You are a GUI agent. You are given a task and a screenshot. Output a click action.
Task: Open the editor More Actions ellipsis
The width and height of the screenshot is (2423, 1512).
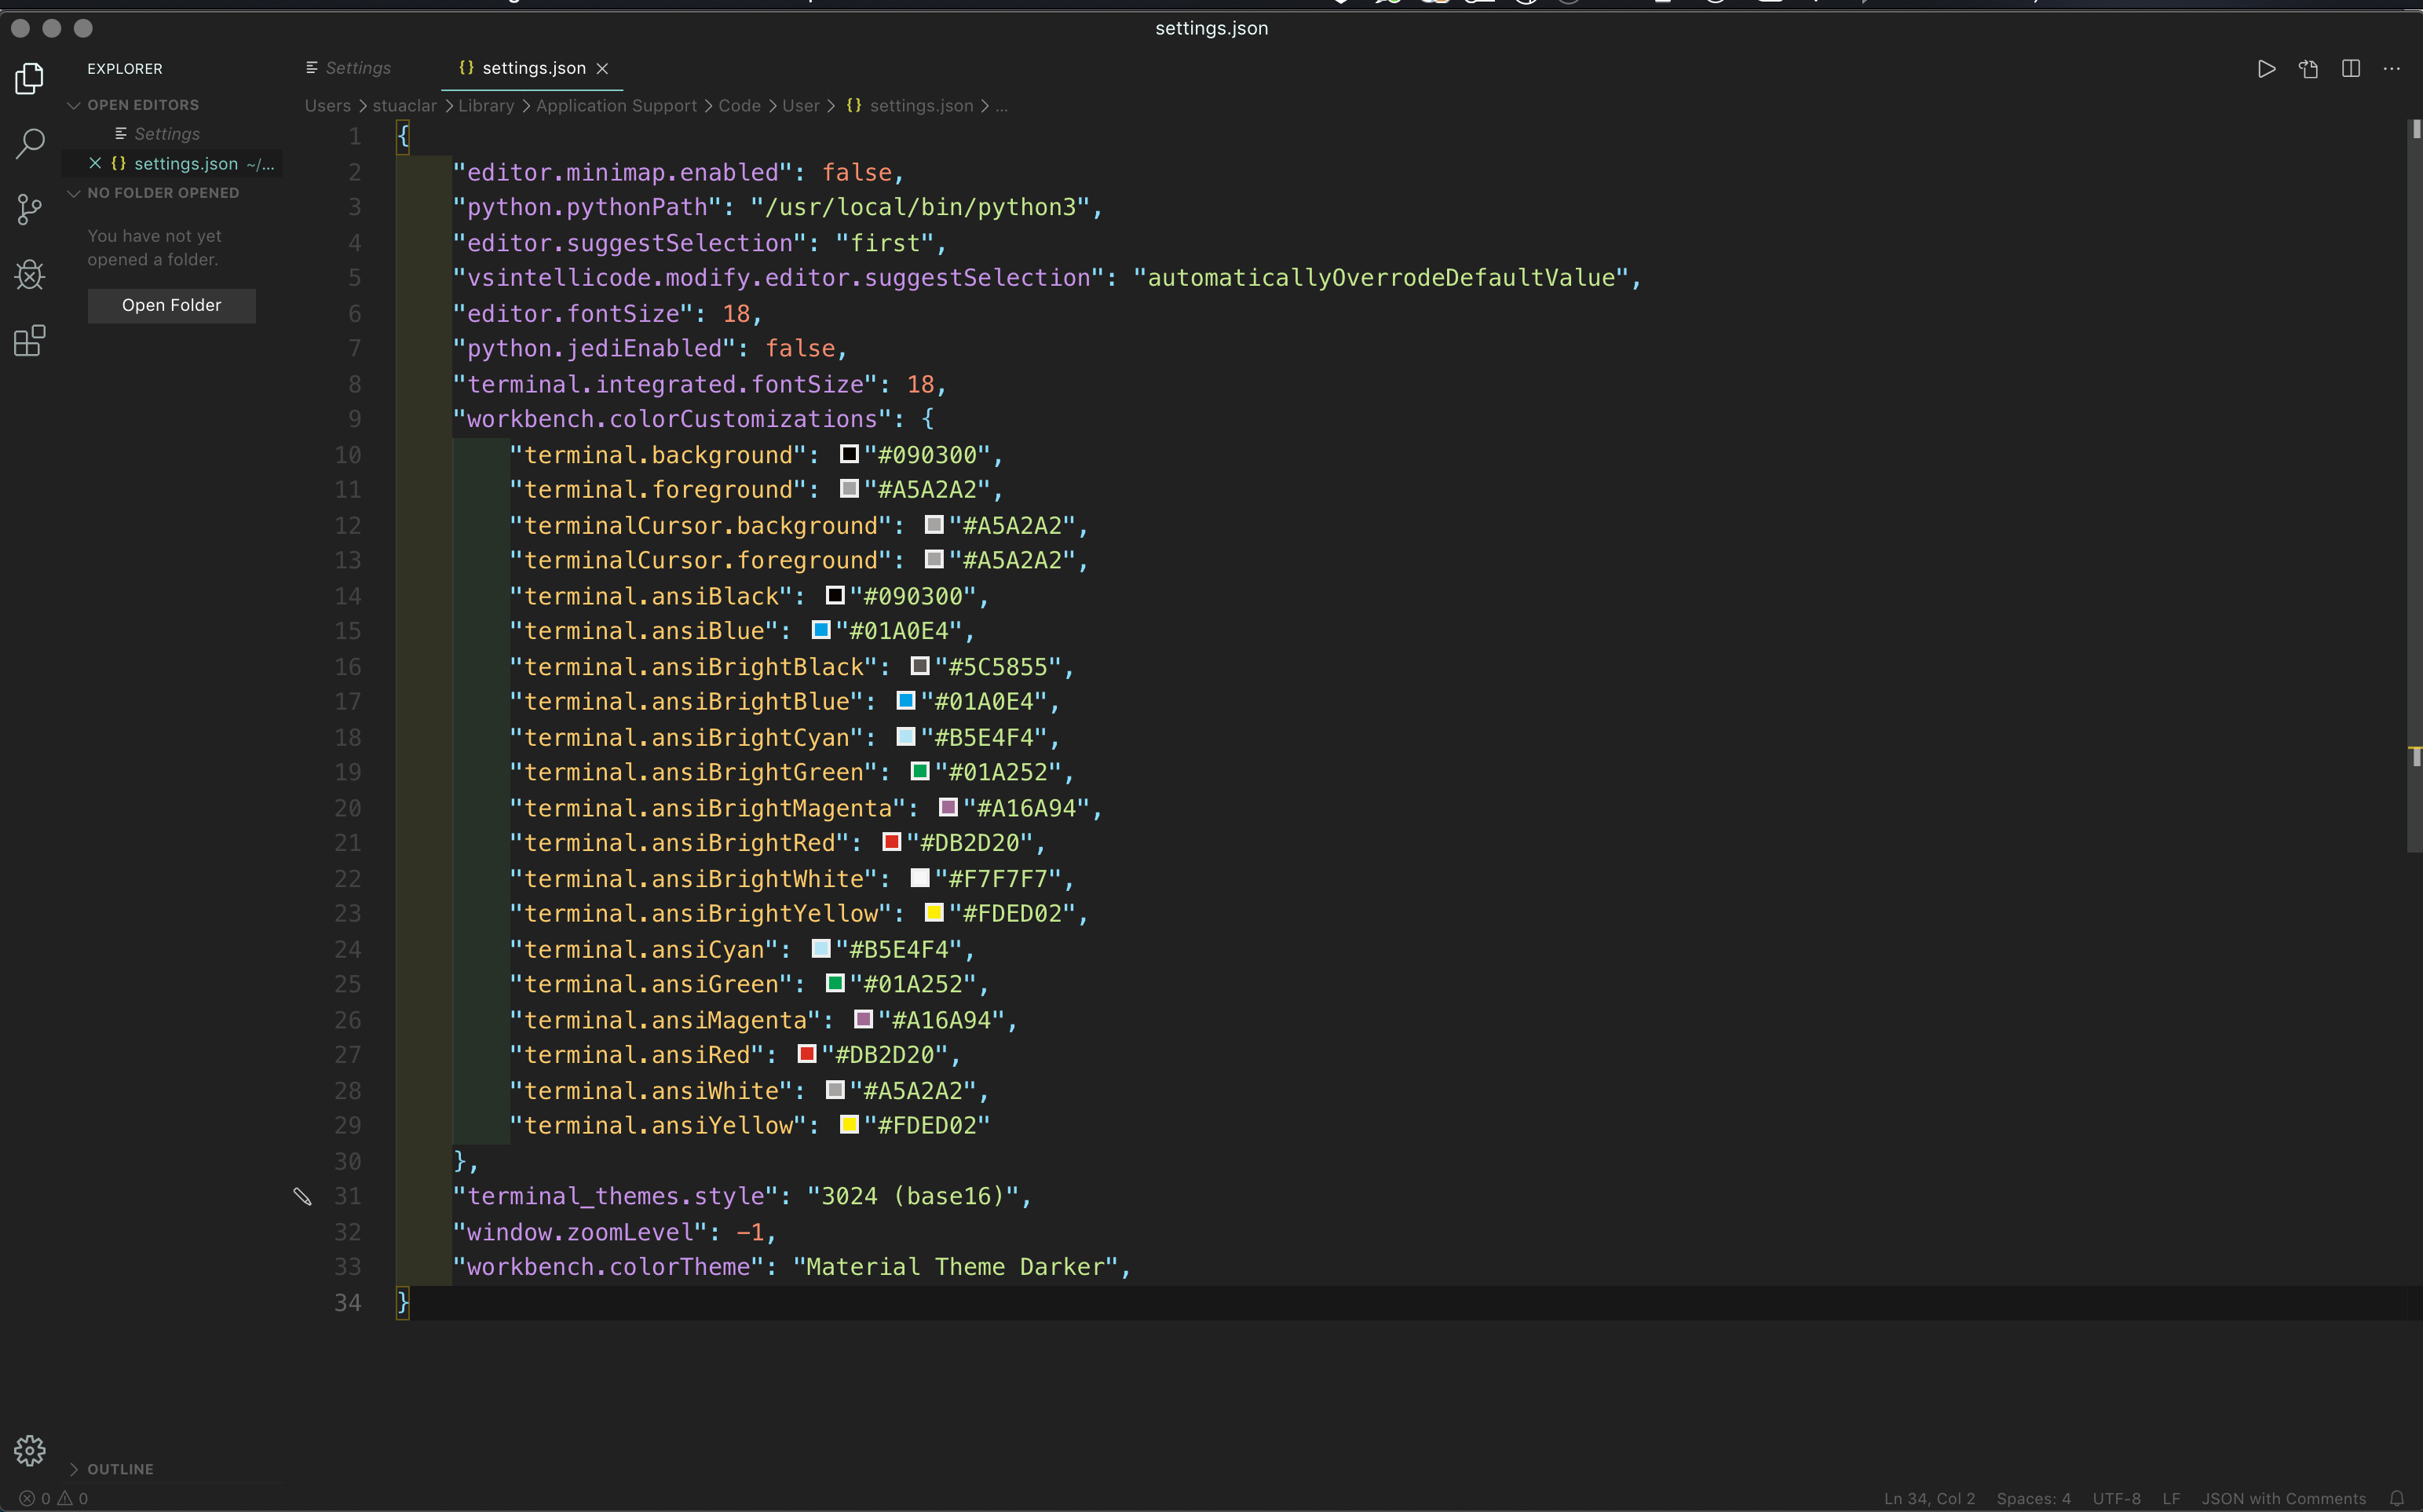[x=2392, y=69]
